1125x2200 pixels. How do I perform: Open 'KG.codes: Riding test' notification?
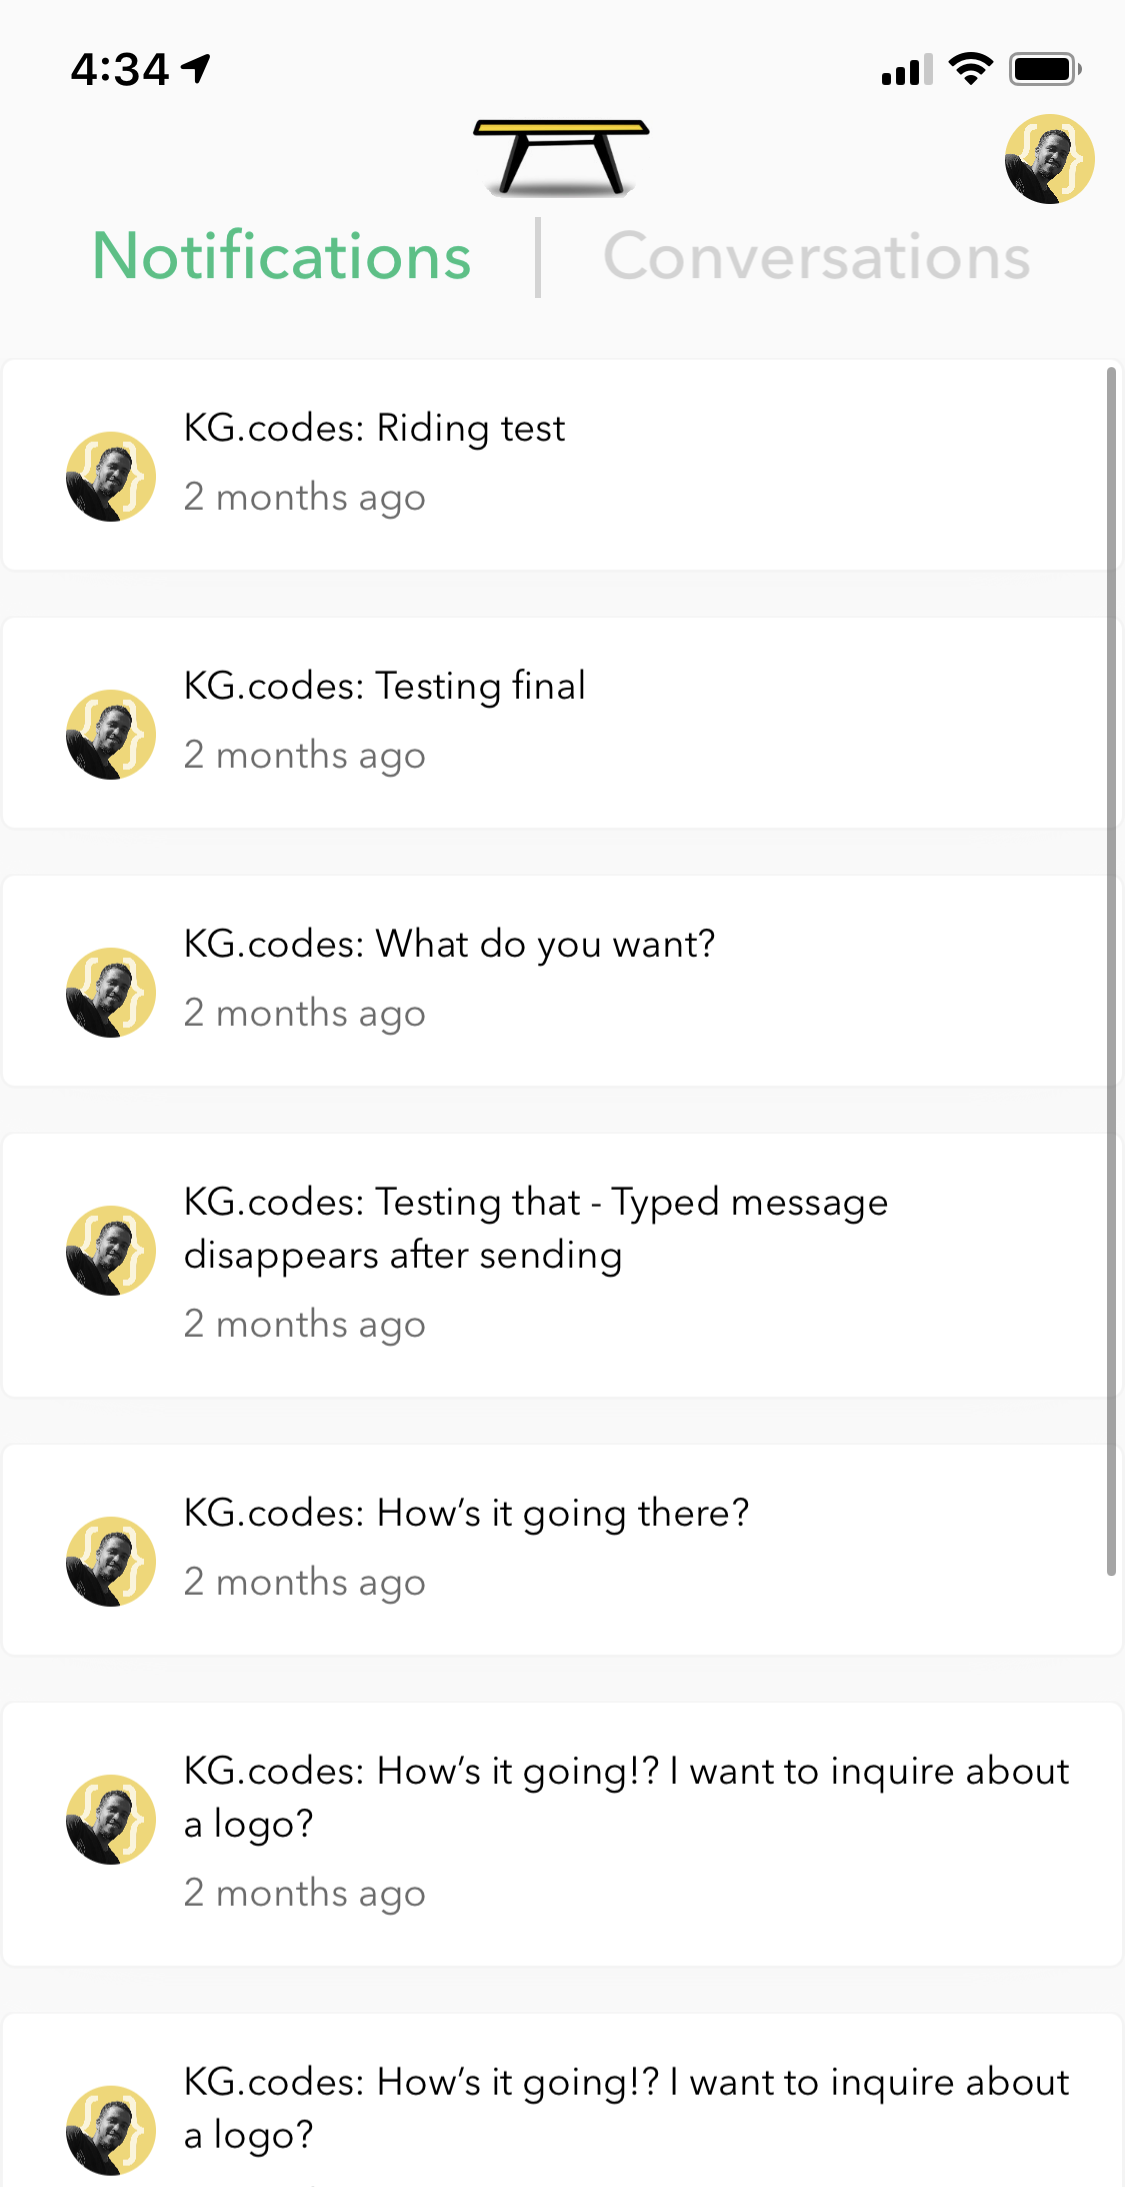point(562,465)
